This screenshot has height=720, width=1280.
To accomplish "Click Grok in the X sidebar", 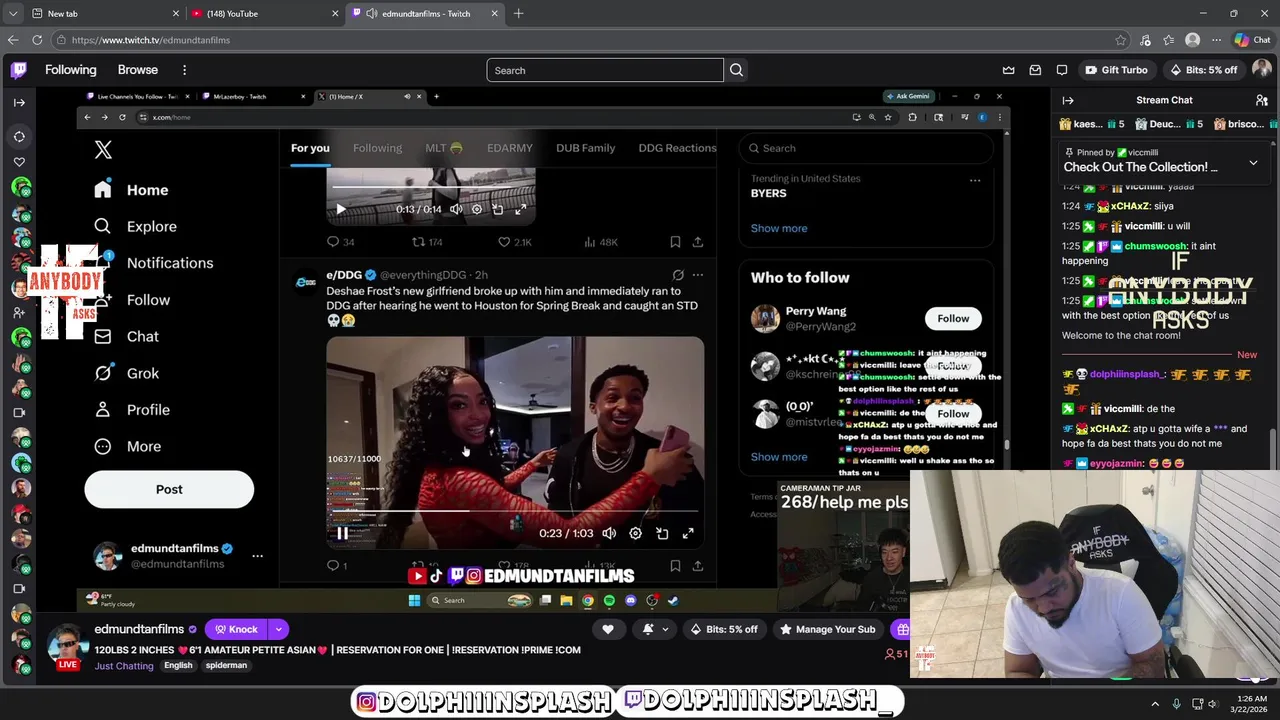I will click(127, 373).
